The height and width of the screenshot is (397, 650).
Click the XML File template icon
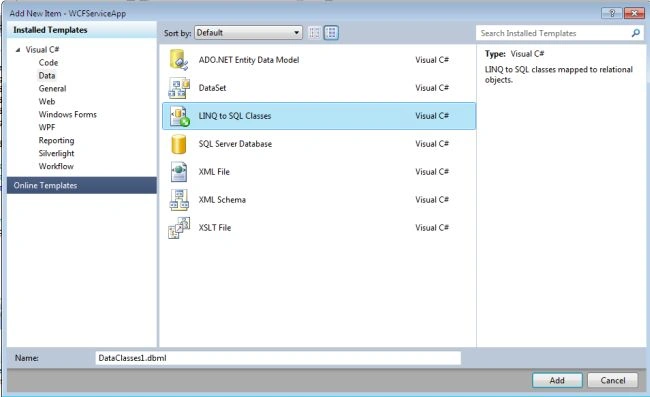click(x=179, y=172)
